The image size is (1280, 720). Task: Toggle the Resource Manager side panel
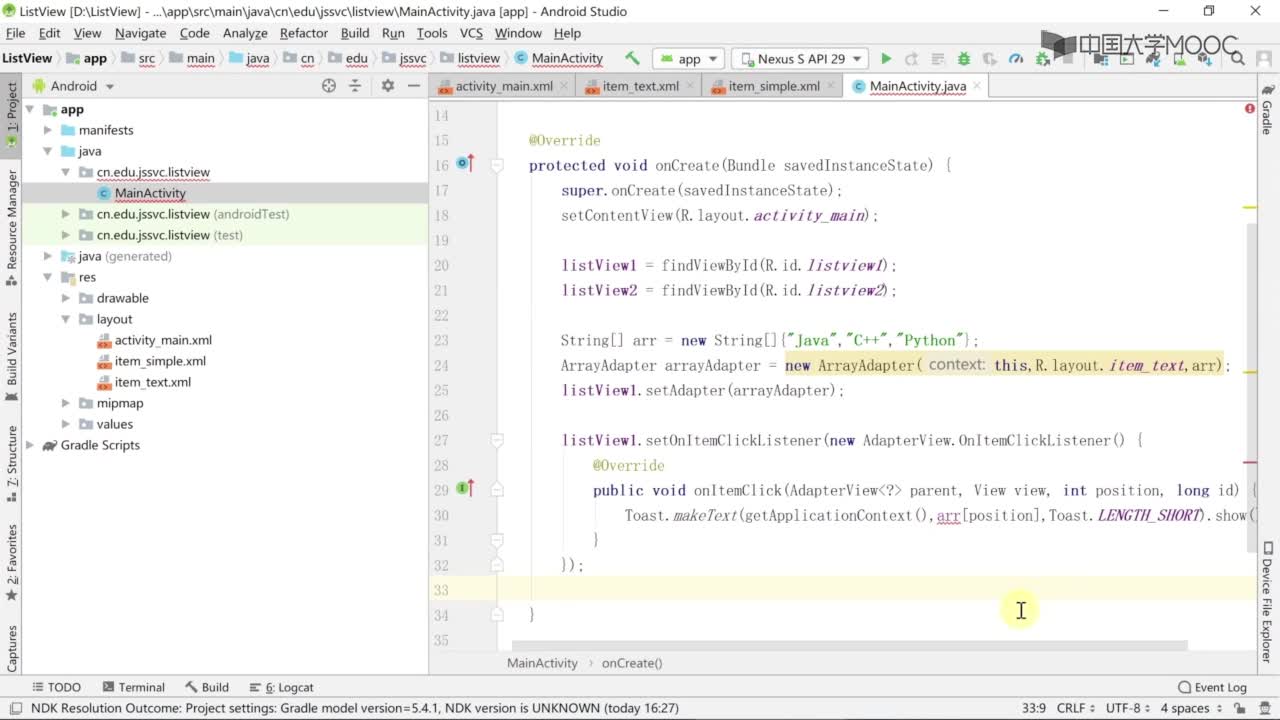click(x=11, y=226)
